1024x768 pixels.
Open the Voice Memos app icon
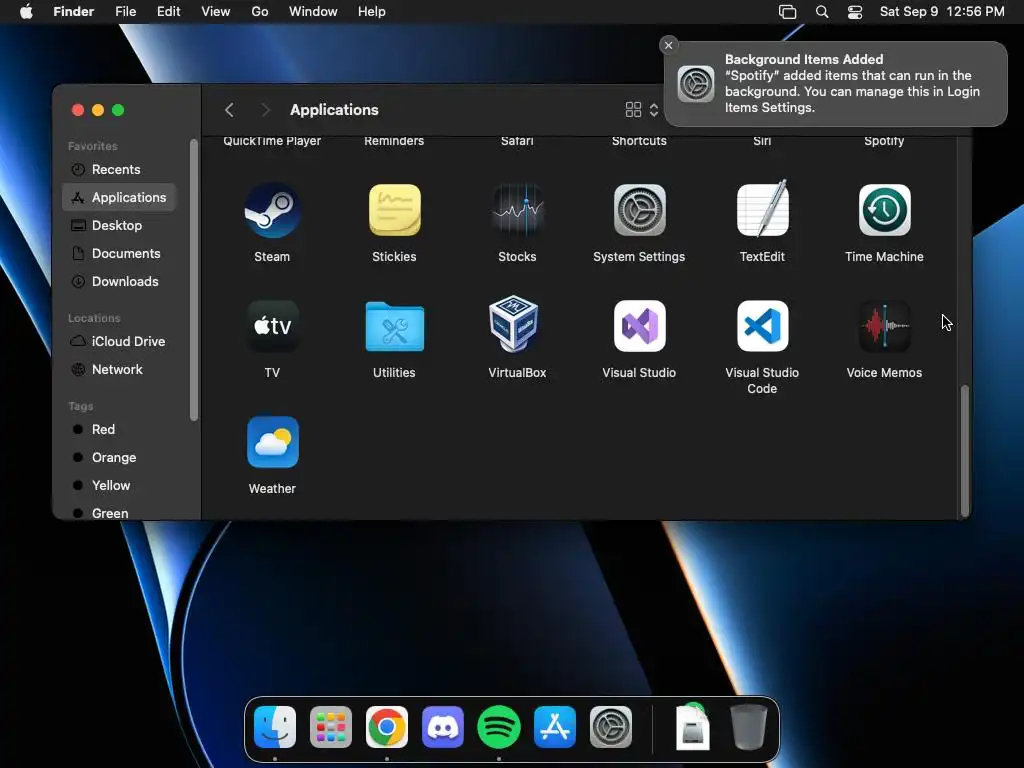pos(884,326)
